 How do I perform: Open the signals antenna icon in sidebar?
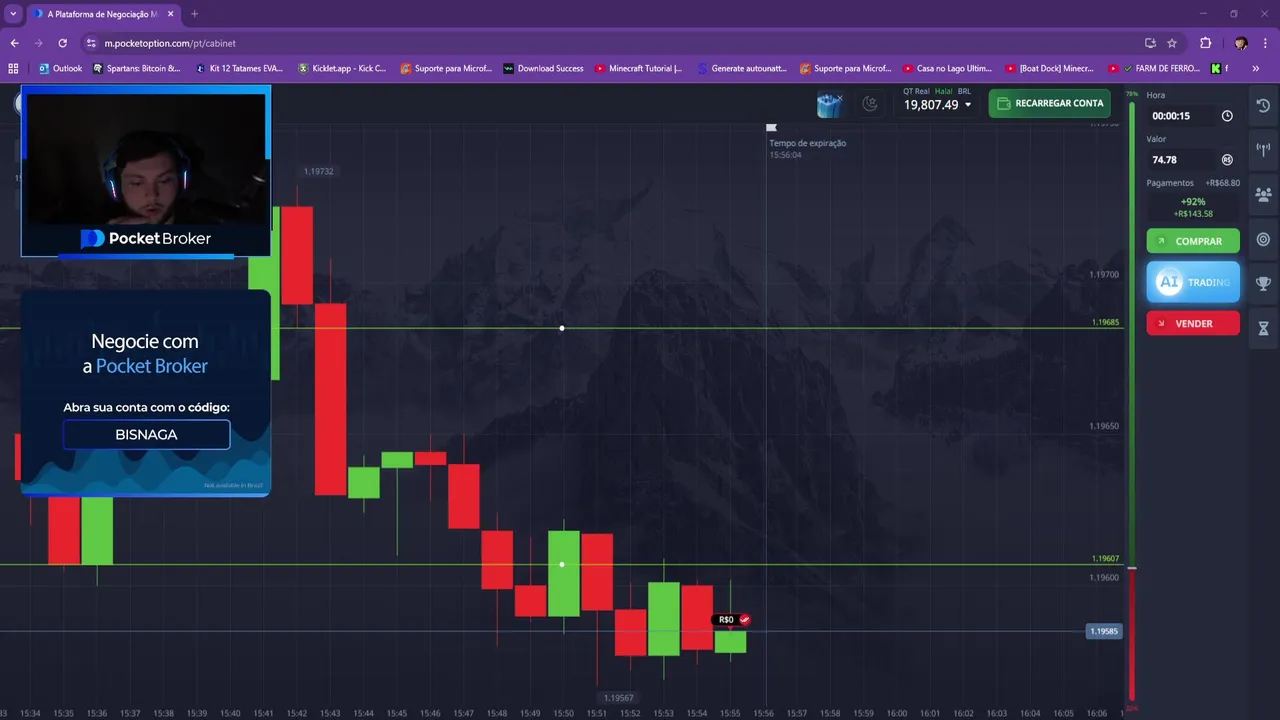pyautogui.click(x=1263, y=150)
